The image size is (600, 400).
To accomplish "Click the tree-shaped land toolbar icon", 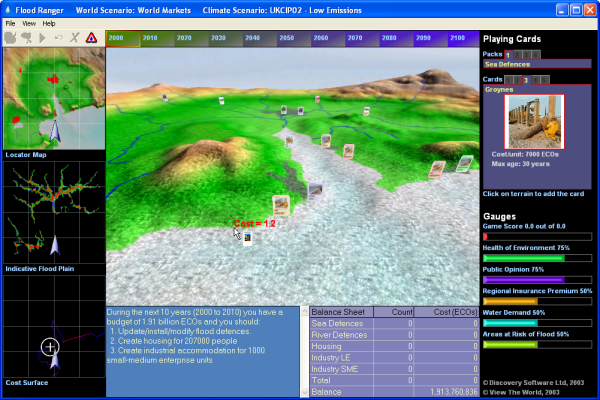I will [x=26, y=38].
